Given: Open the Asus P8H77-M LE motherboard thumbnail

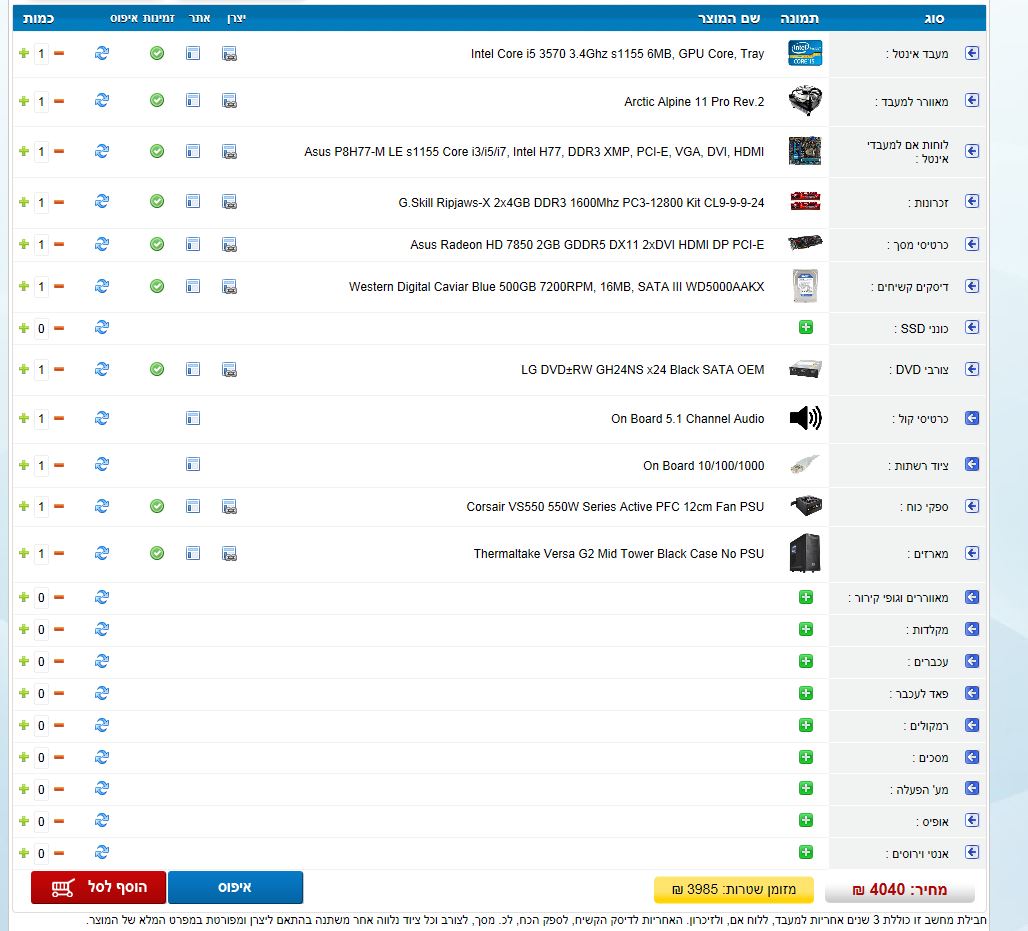Looking at the screenshot, I should (x=805, y=152).
